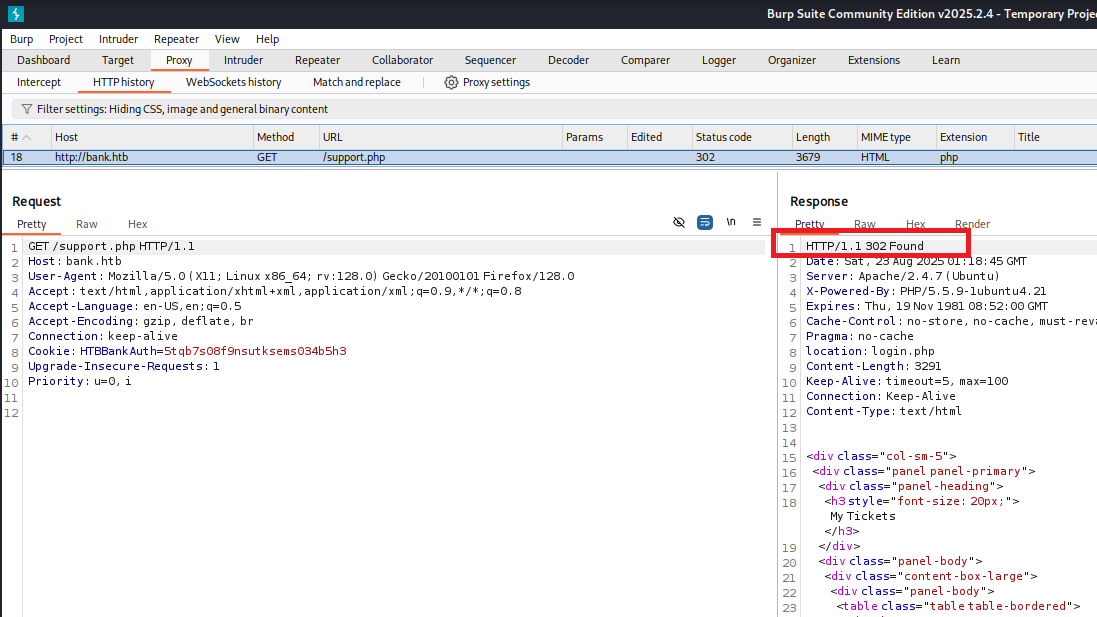
Task: Open WebSockets history sub-tab
Action: 233,82
